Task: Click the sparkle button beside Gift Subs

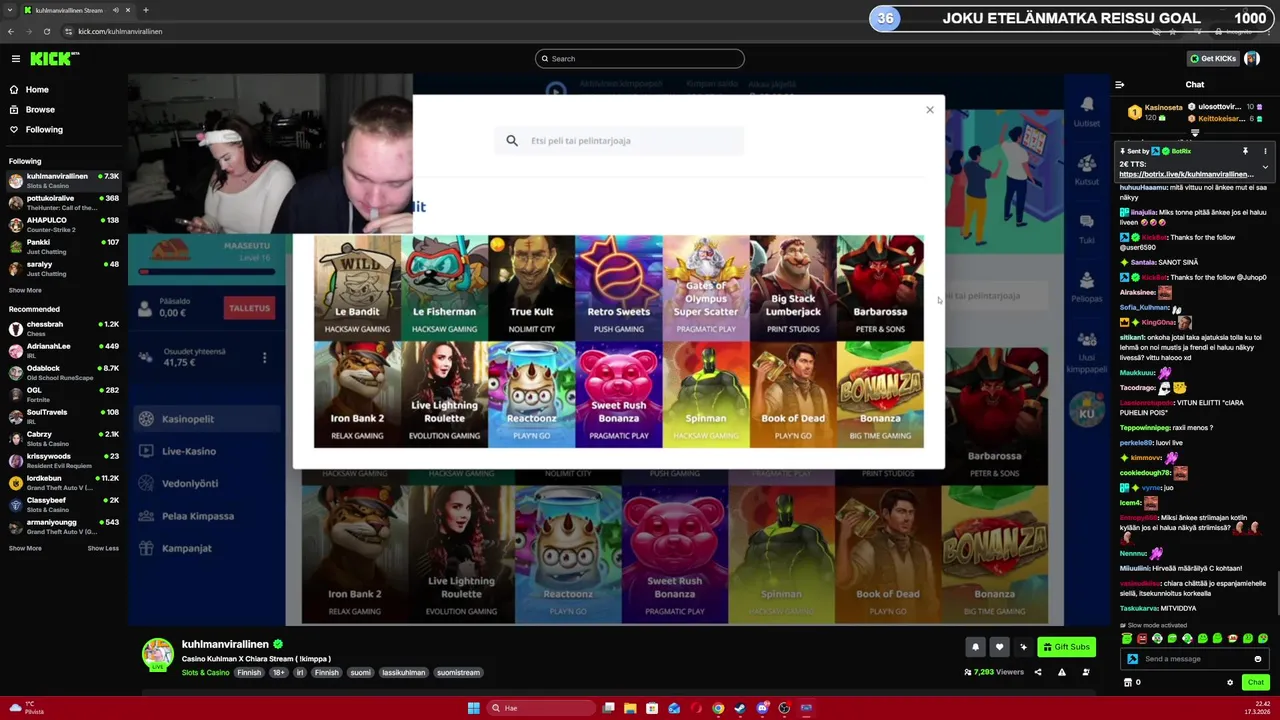Action: (1023, 648)
